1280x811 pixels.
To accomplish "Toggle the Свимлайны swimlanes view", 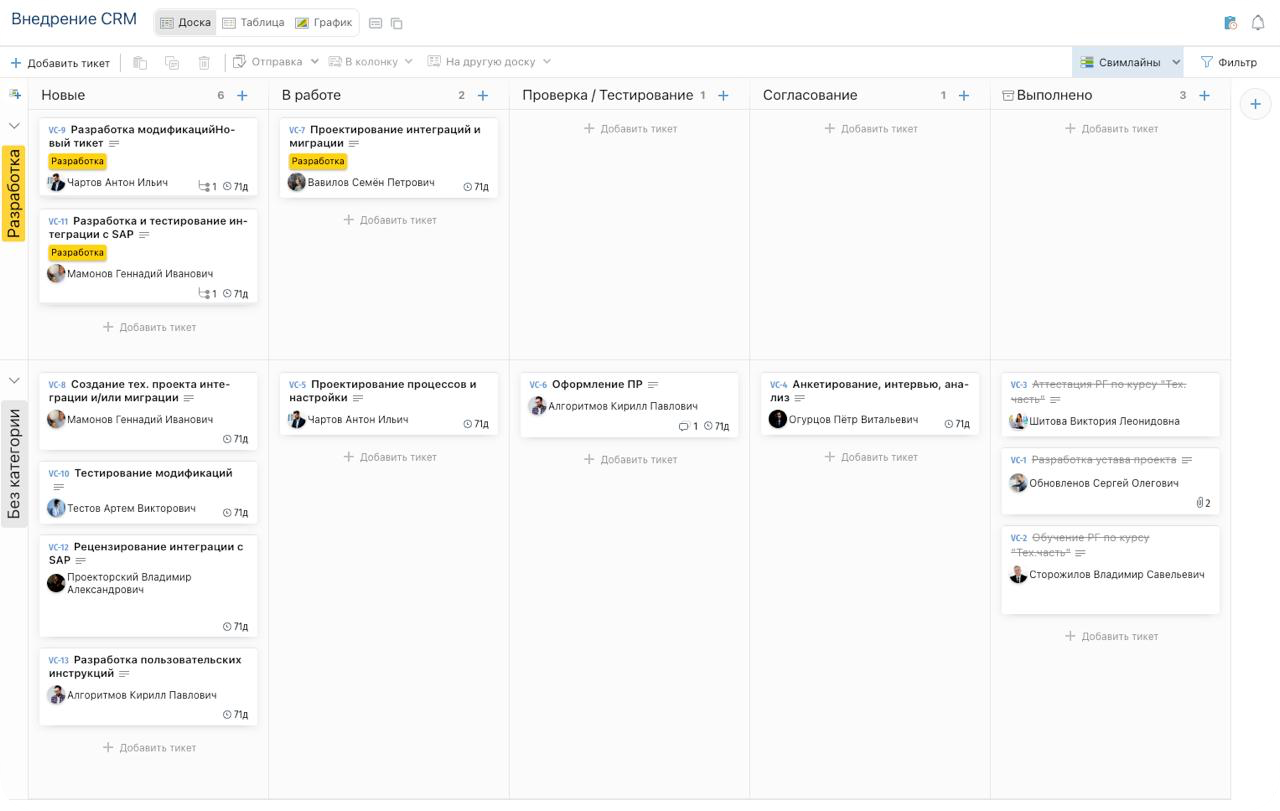I will [x=1119, y=62].
